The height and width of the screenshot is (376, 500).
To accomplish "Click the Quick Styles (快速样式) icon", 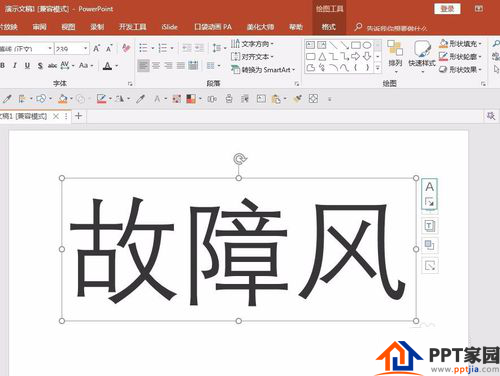I will (422, 53).
